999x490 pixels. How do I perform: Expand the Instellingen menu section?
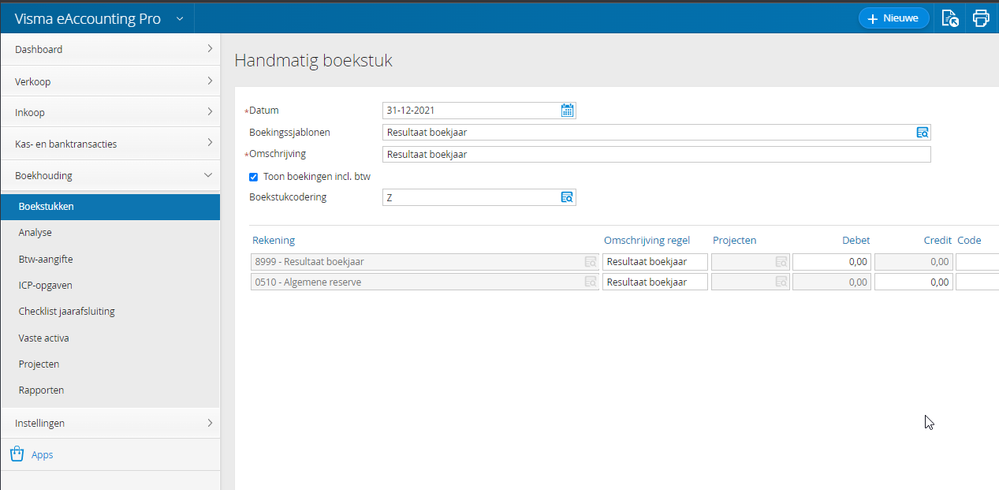point(110,423)
